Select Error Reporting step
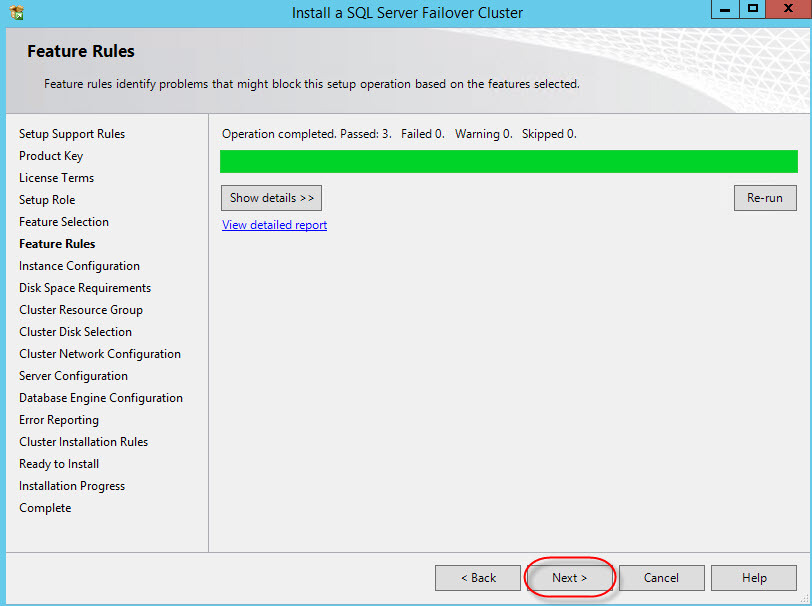The image size is (812, 606). coord(59,420)
